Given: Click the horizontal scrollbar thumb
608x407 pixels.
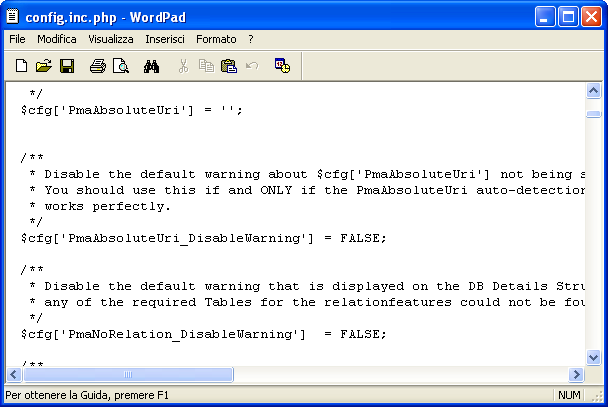Looking at the screenshot, I should (128, 374).
